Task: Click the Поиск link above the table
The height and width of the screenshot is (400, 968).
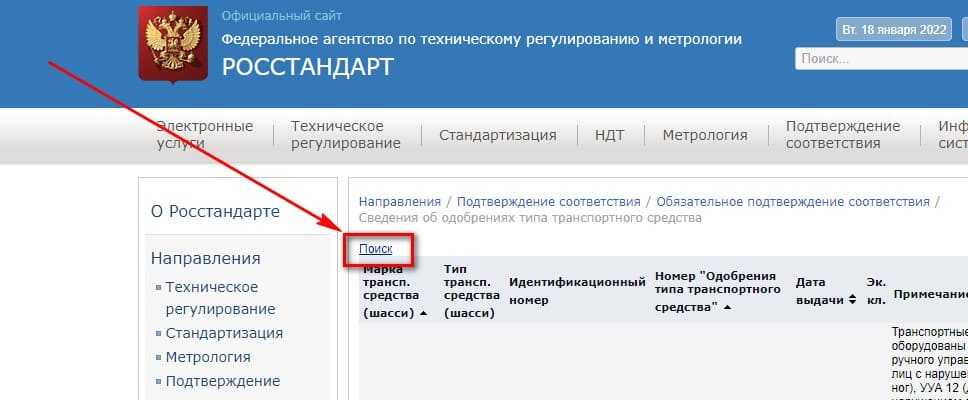Action: click(375, 249)
